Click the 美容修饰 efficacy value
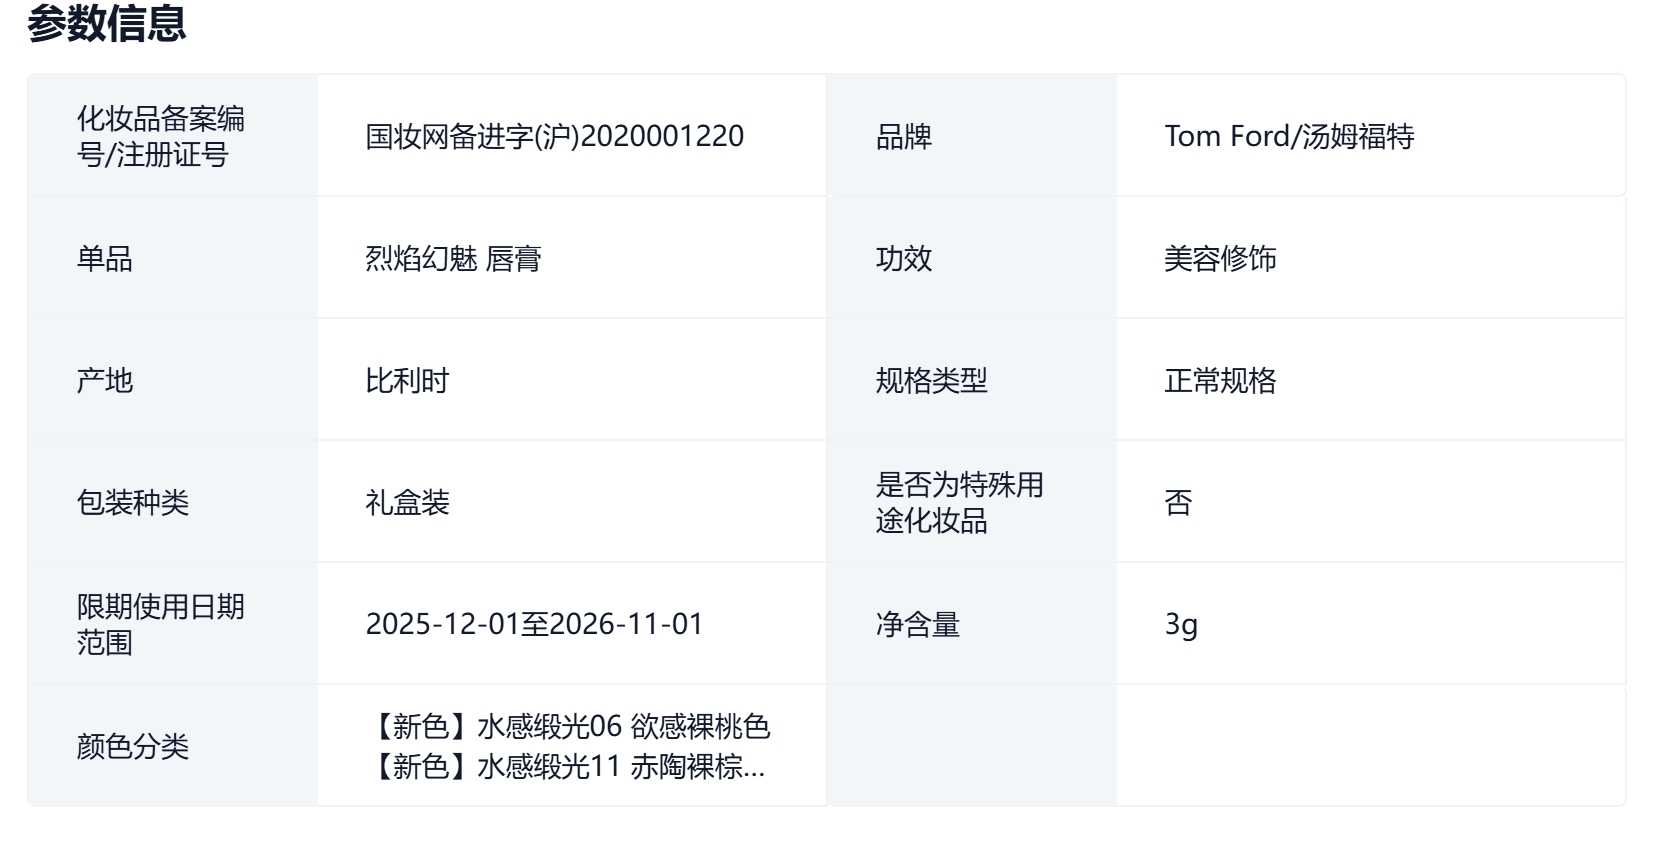This screenshot has height=849, width=1665. point(1220,259)
